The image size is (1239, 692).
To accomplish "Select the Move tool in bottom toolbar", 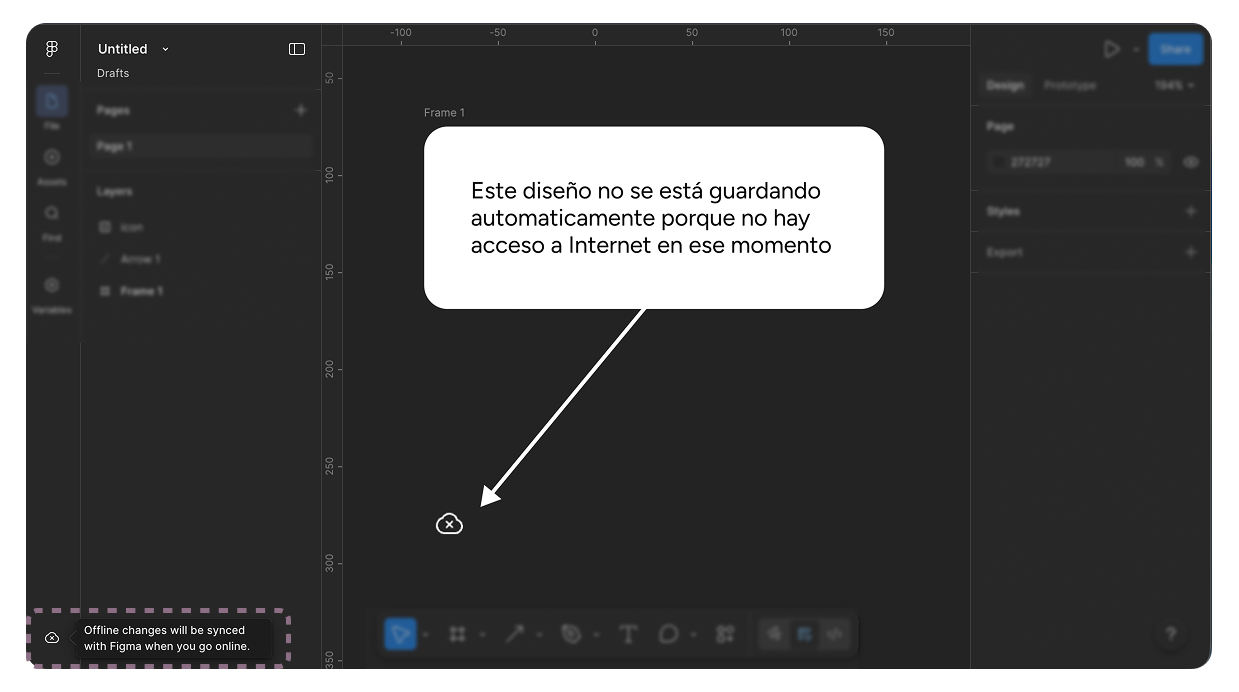I will [400, 634].
